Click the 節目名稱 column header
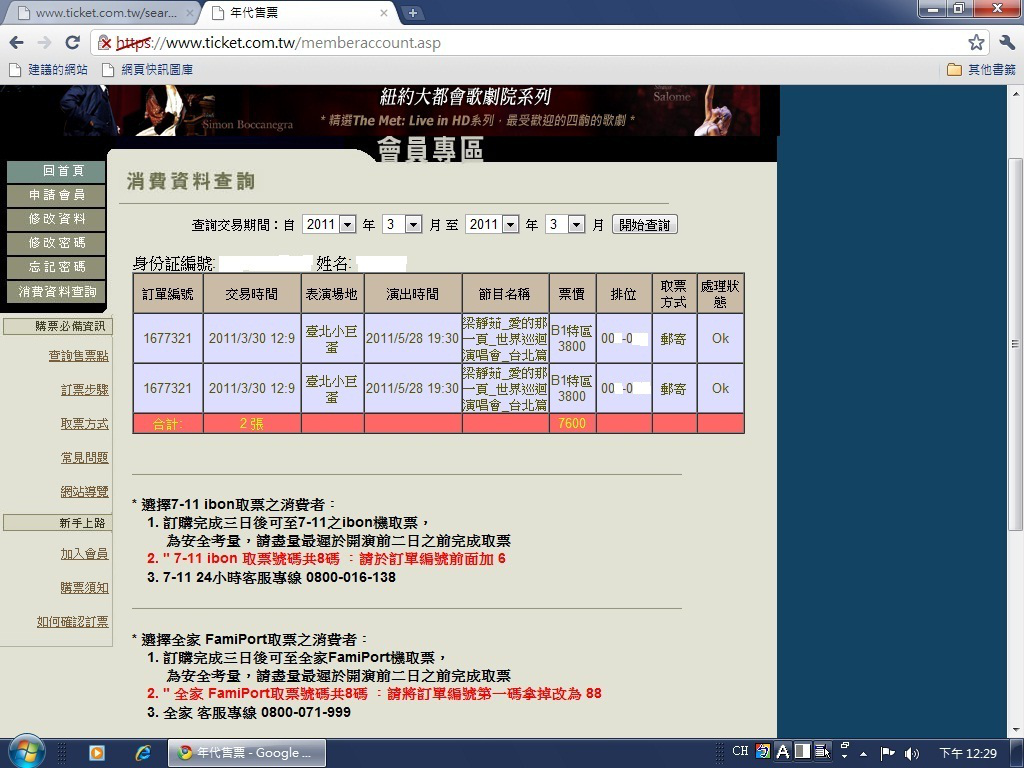Image resolution: width=1024 pixels, height=768 pixels. (505, 294)
